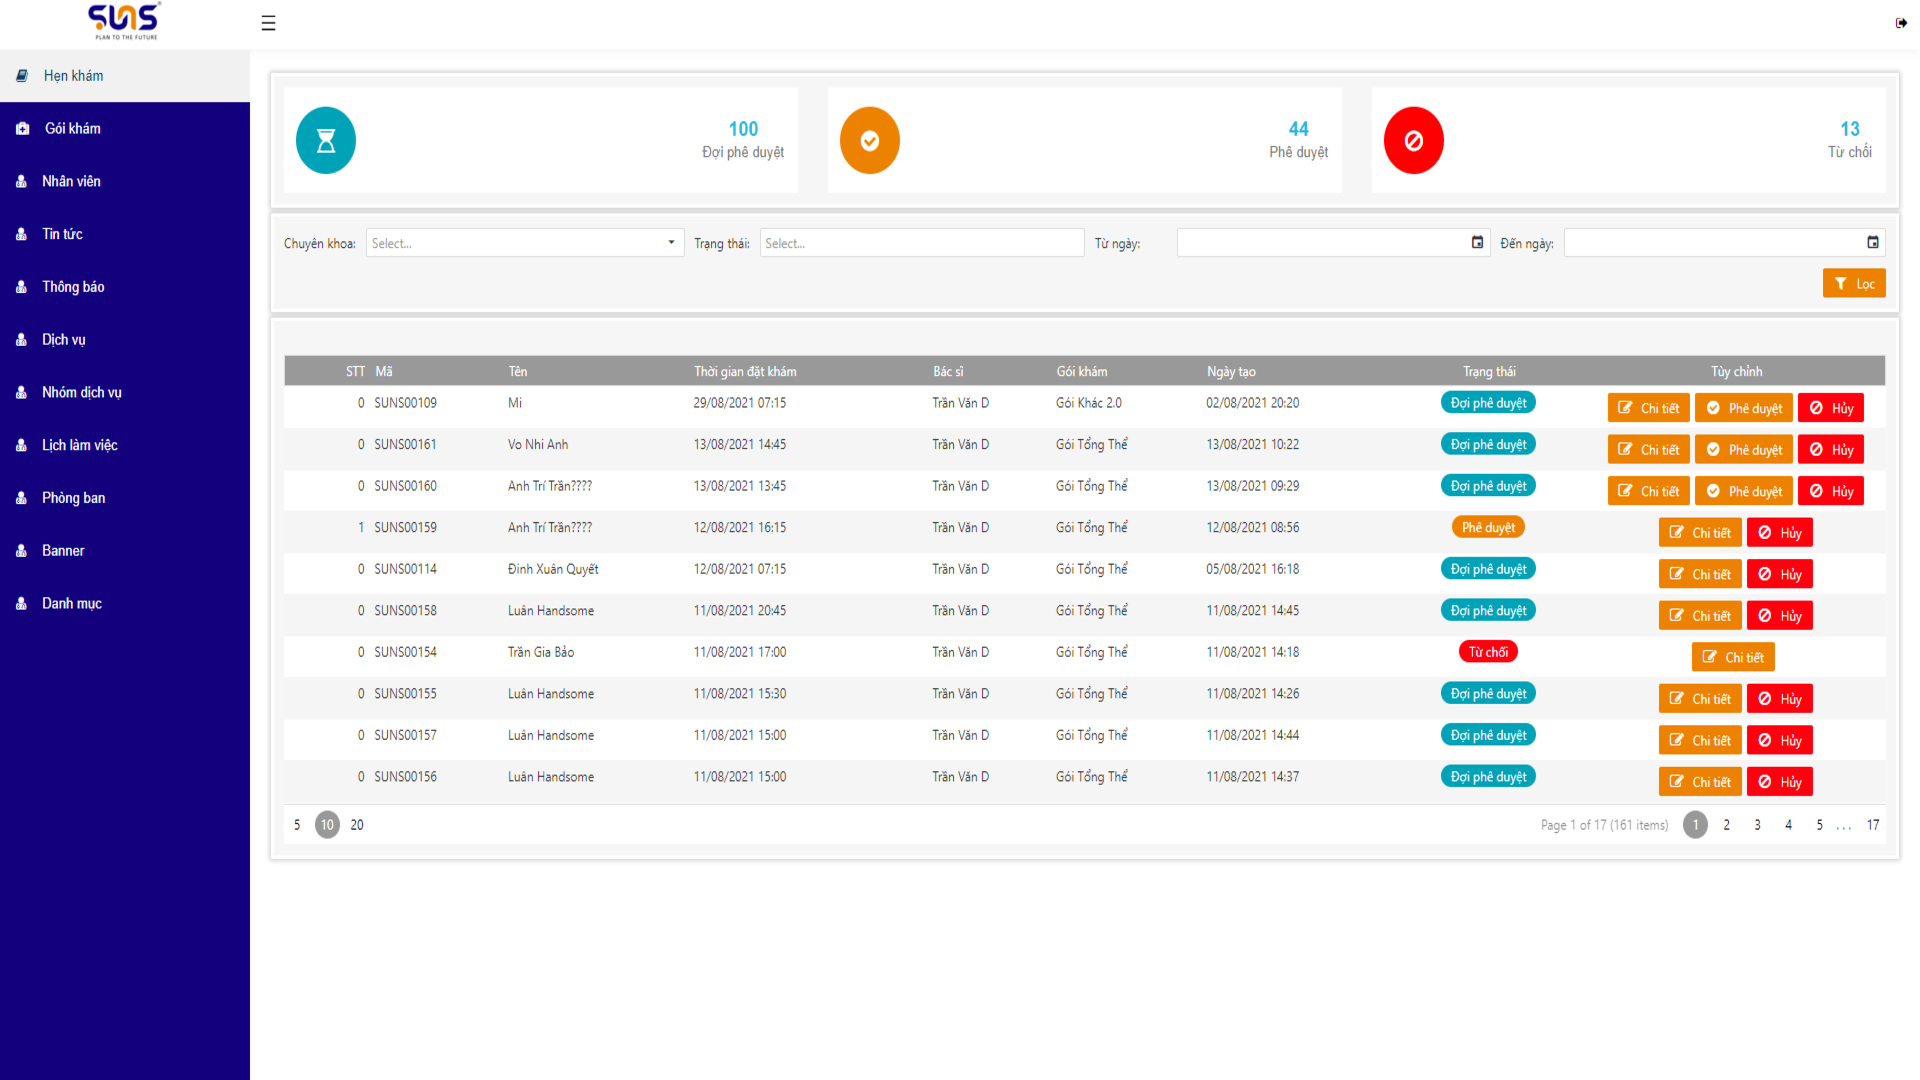The image size is (1920, 1080).
Task: Open the Đến ngày calendar picker icon
Action: pos(1872,243)
